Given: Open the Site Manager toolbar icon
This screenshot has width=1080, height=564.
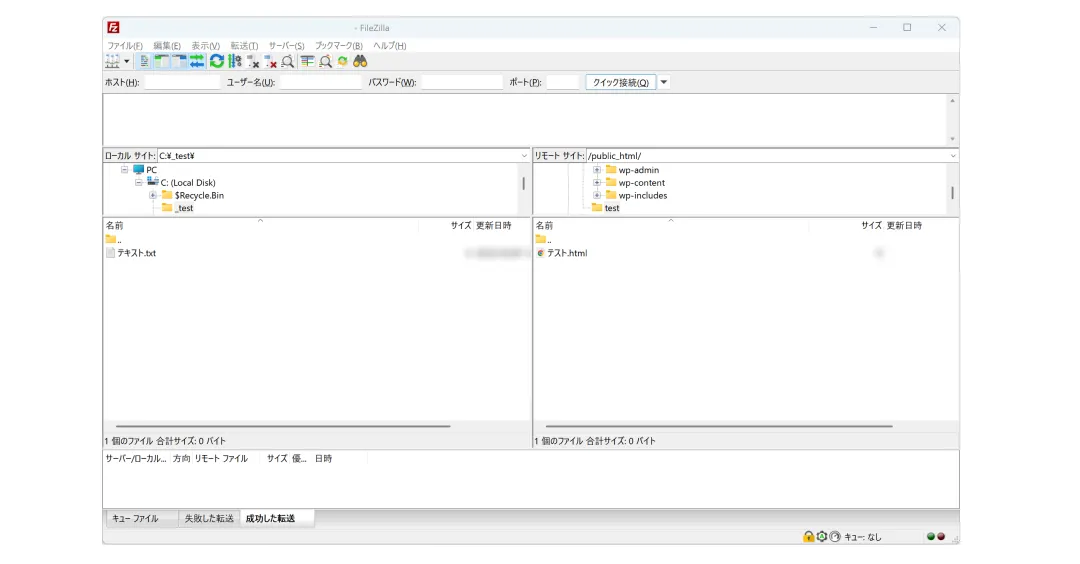Looking at the screenshot, I should click(112, 61).
